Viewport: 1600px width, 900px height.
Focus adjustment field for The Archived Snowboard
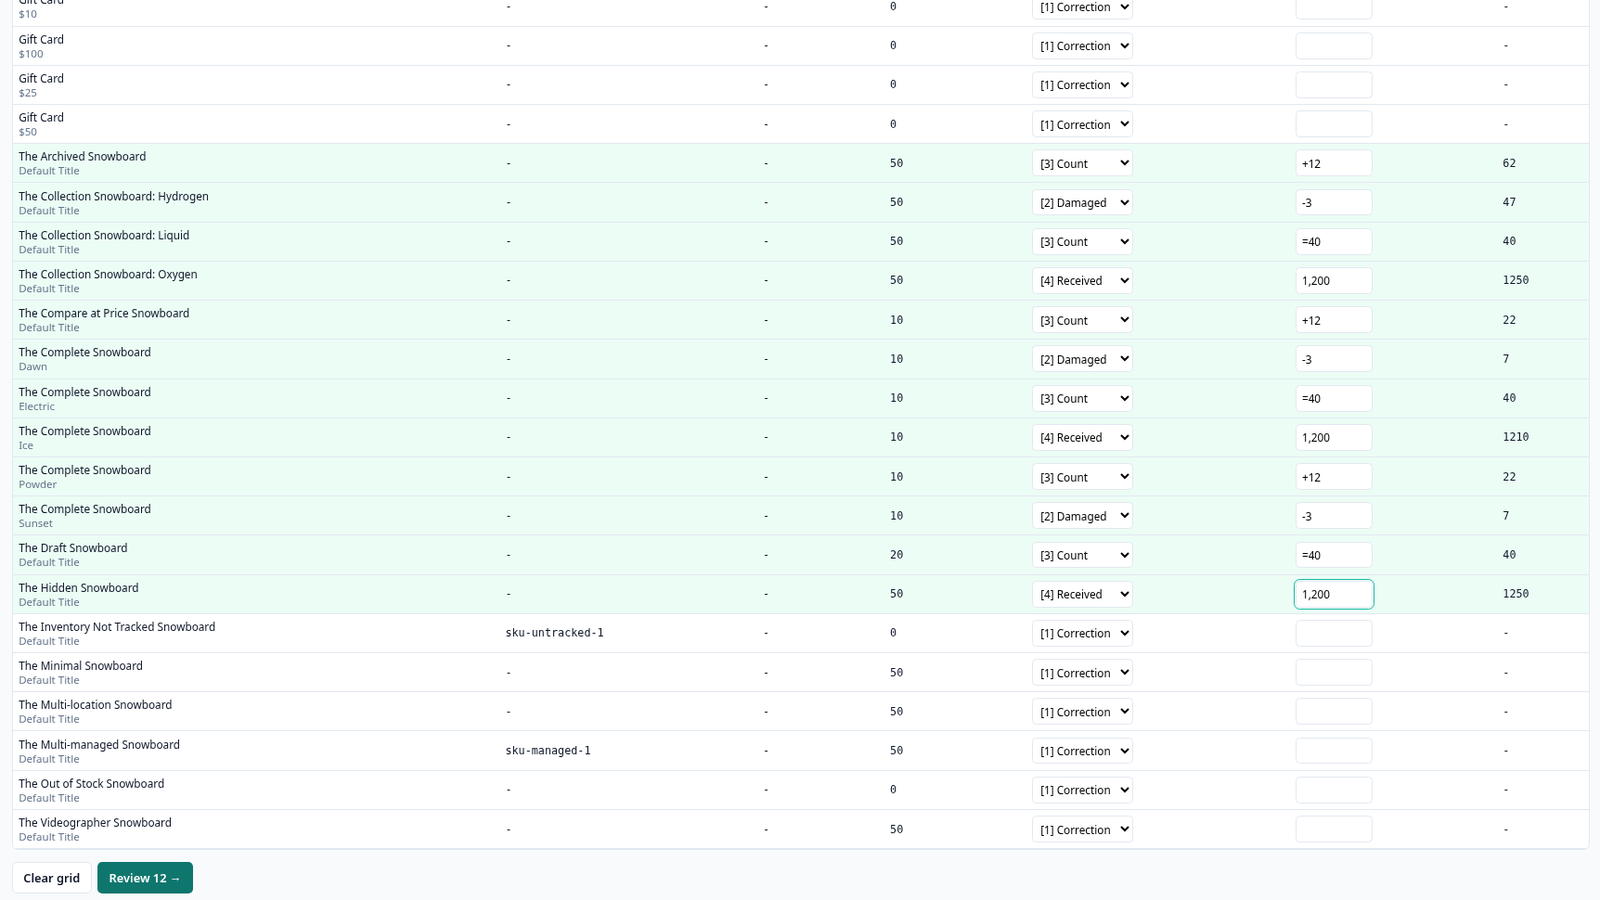click(x=1334, y=163)
